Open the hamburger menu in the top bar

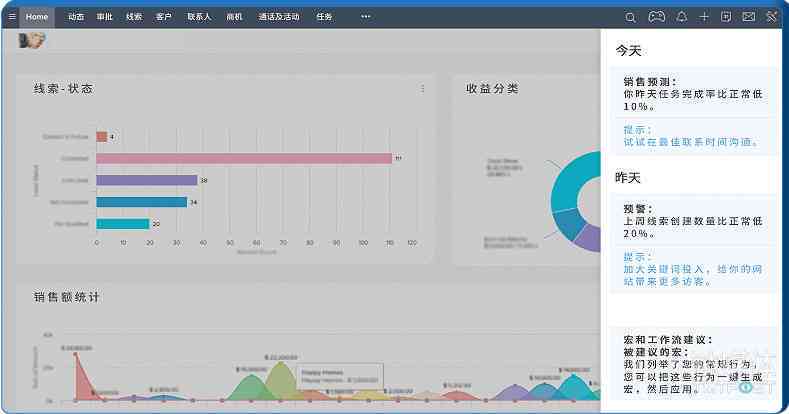pos(12,17)
